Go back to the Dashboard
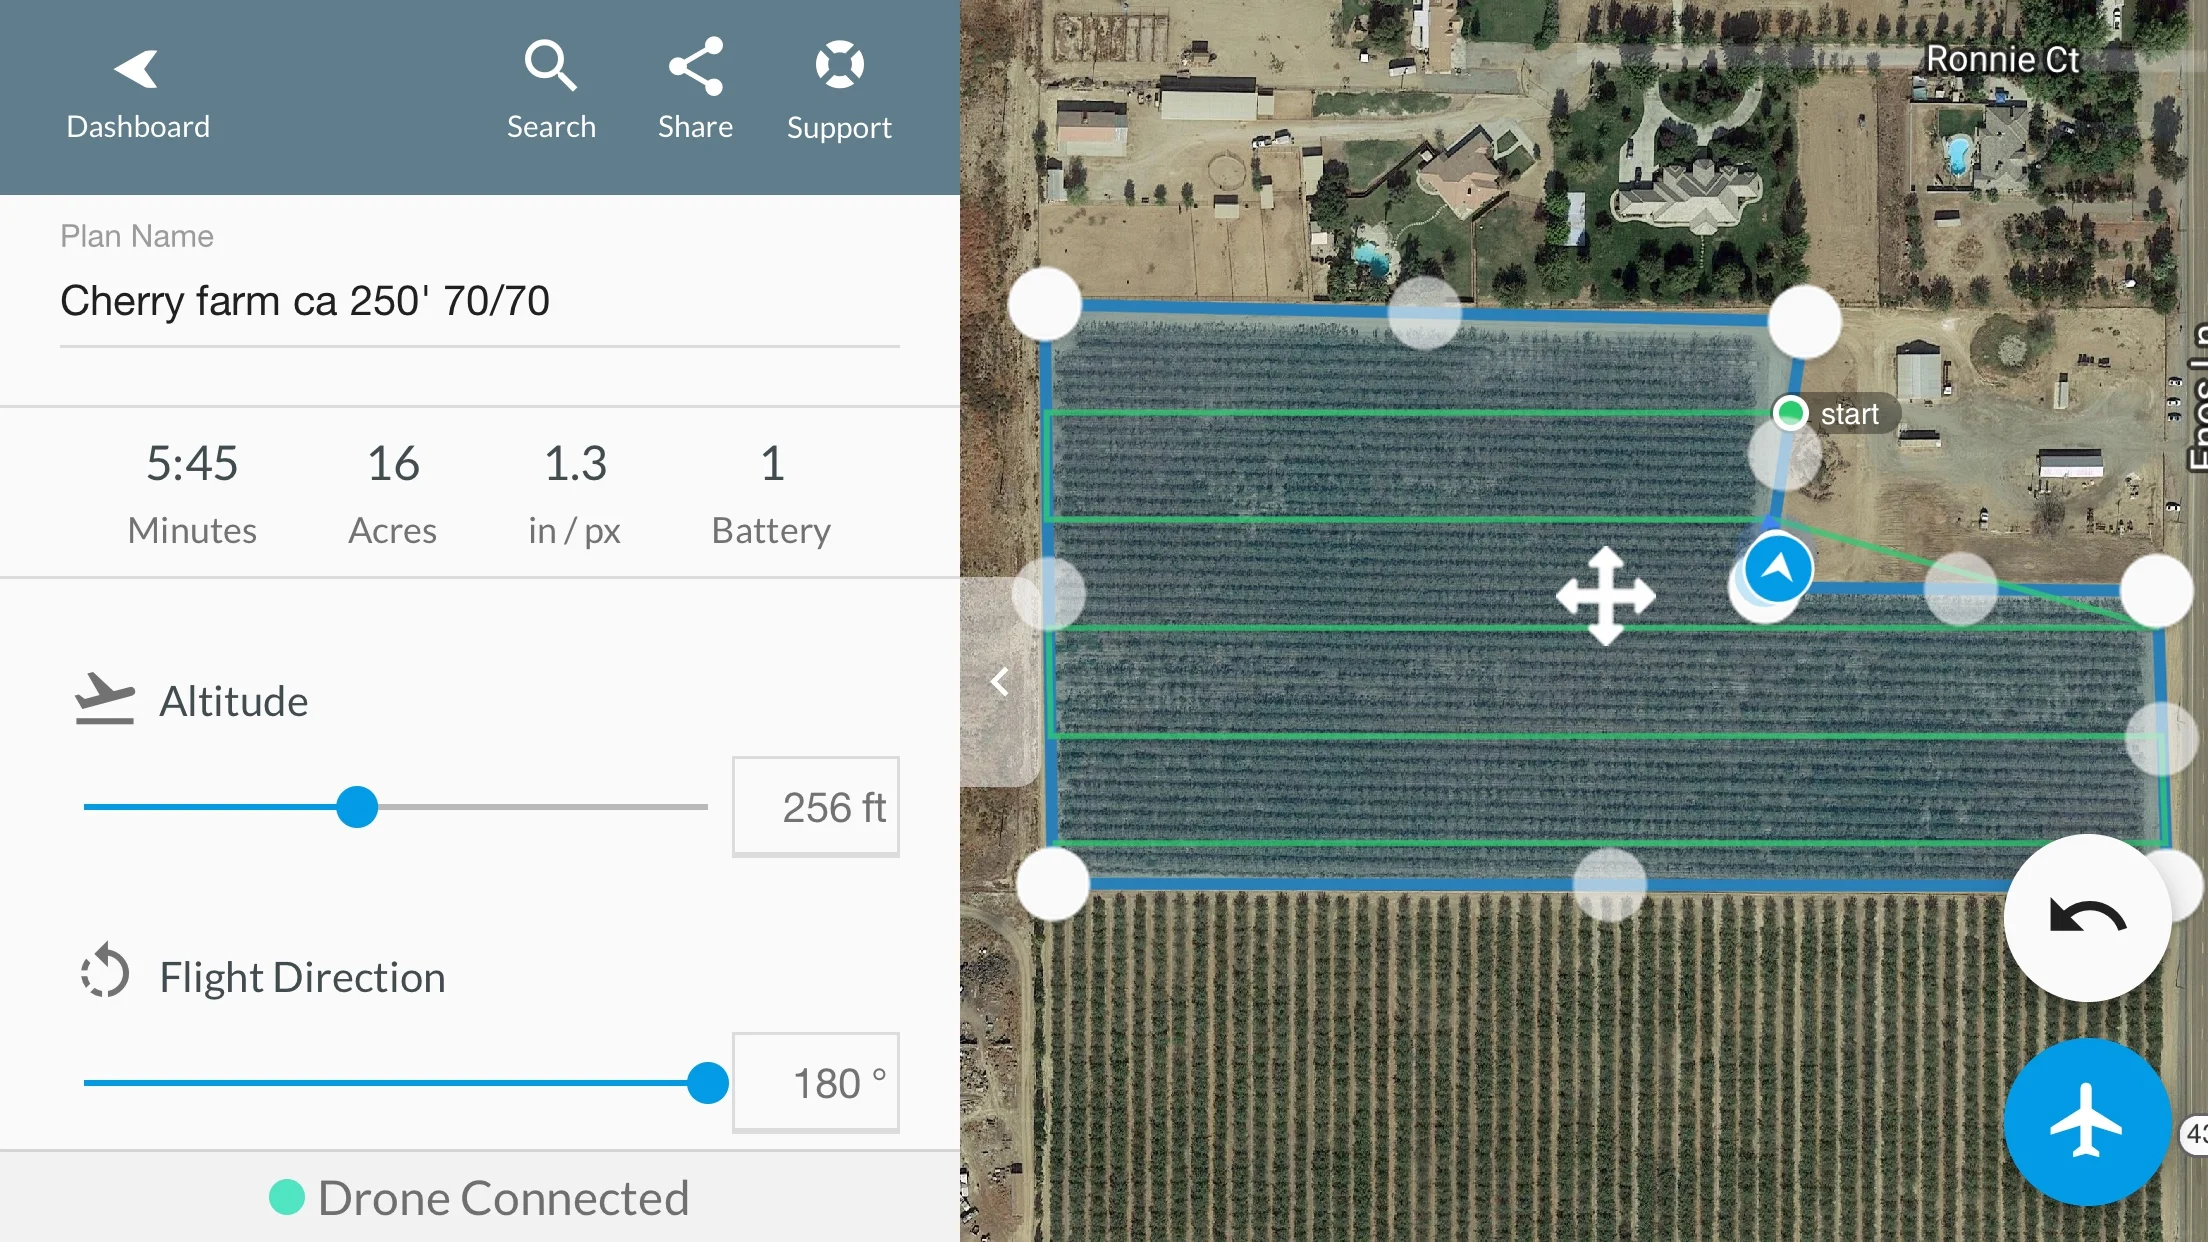 (137, 93)
